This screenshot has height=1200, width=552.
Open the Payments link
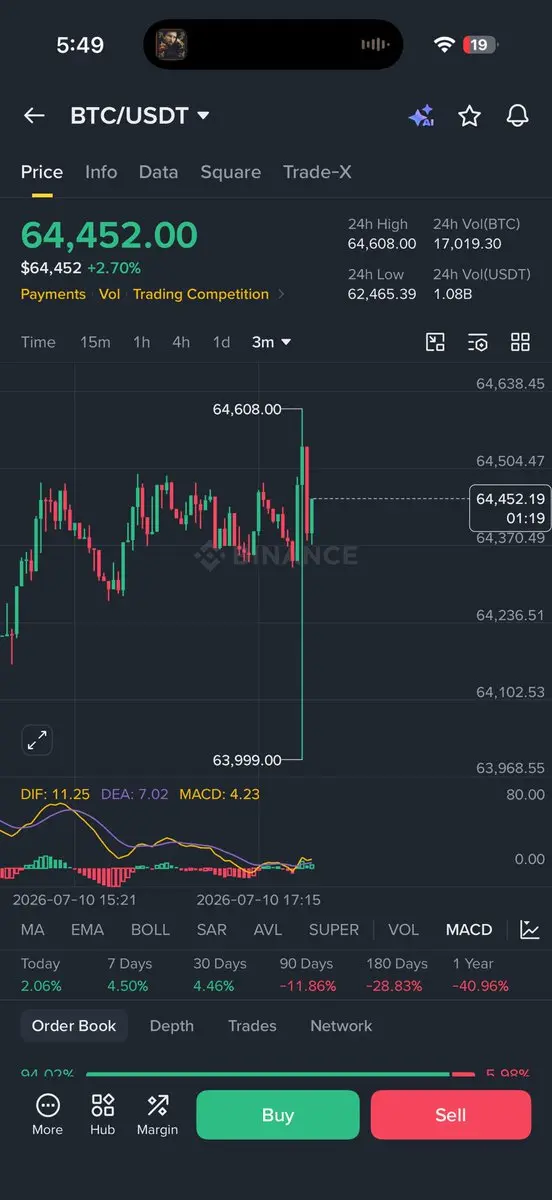[53, 294]
